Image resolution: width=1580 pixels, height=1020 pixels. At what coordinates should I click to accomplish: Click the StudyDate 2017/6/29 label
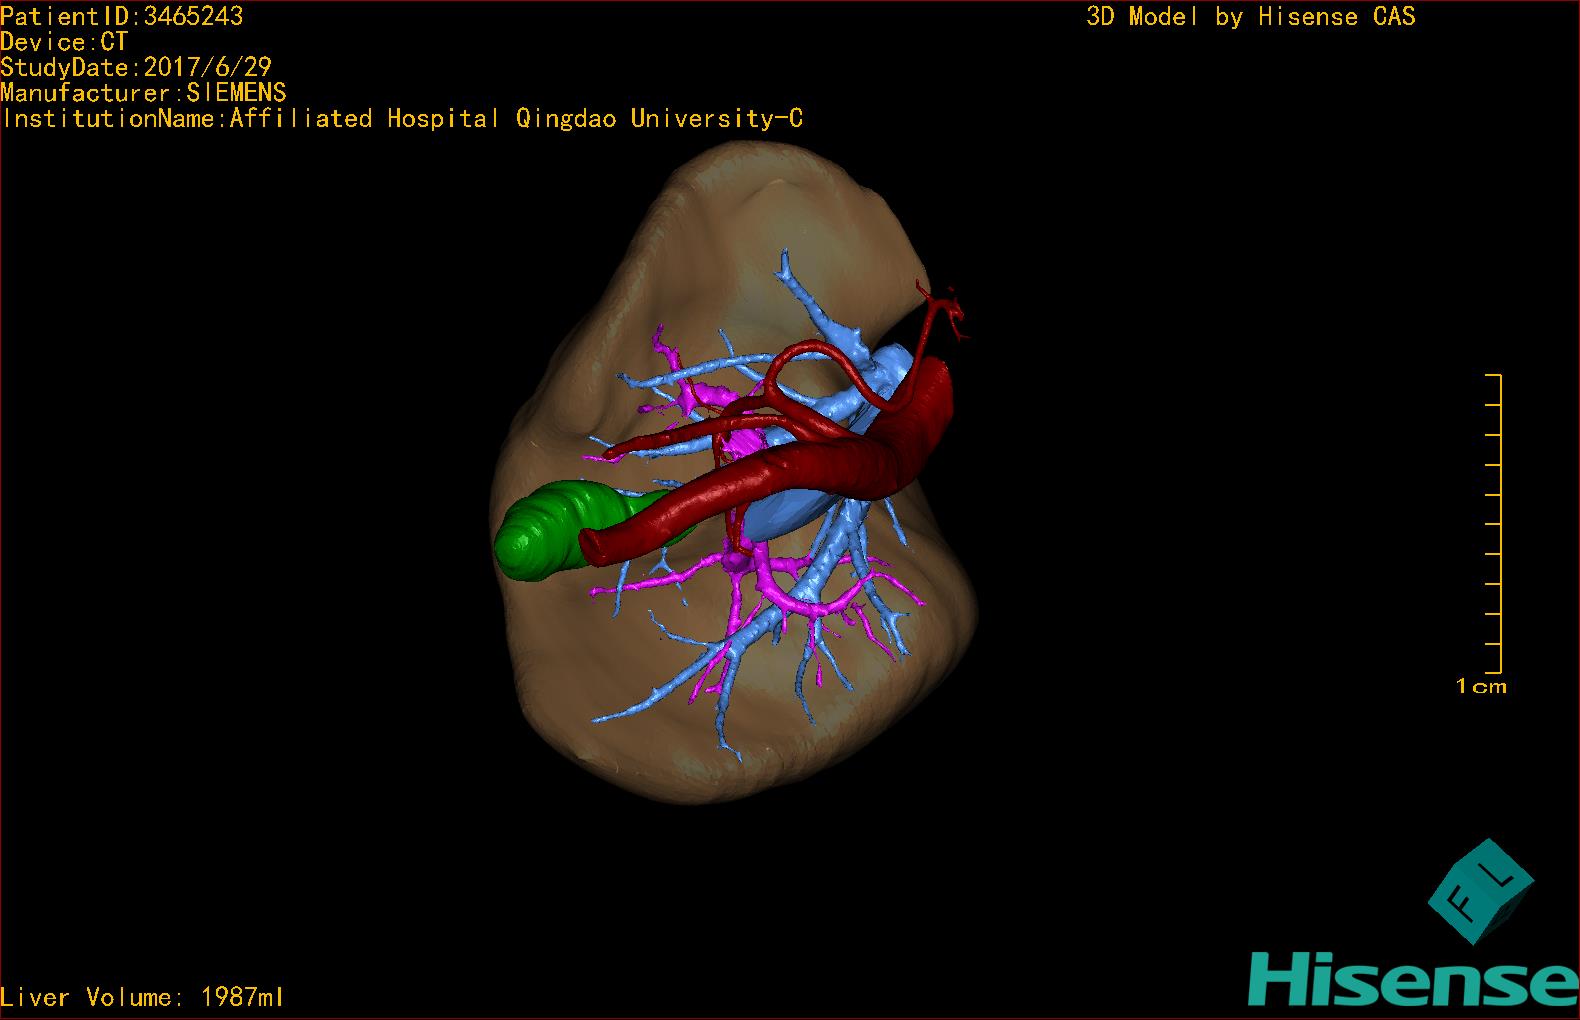coord(136,67)
